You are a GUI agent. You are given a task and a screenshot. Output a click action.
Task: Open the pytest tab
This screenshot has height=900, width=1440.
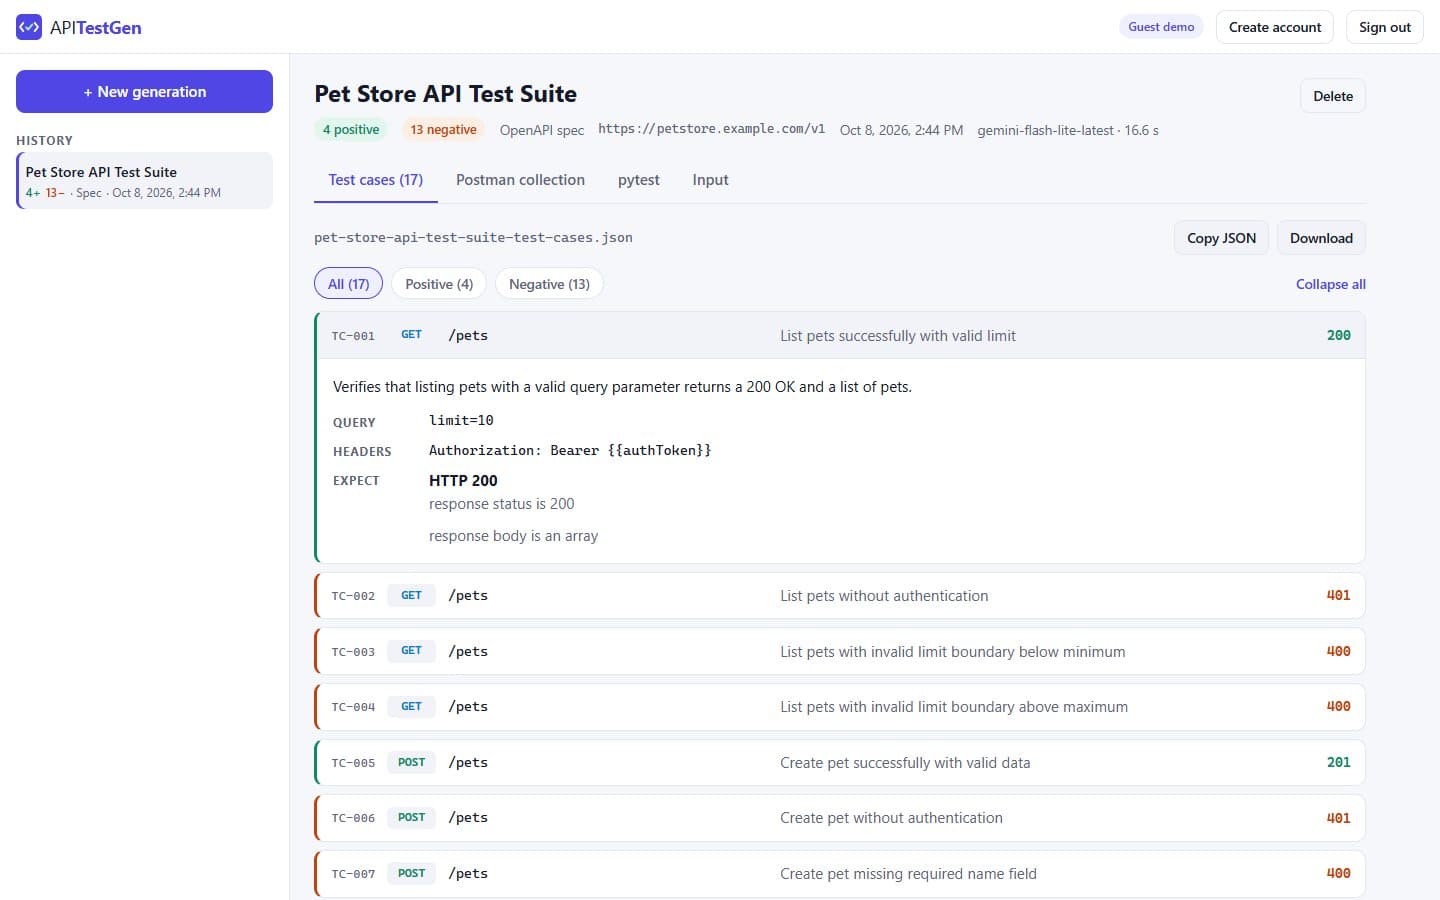pyautogui.click(x=638, y=180)
